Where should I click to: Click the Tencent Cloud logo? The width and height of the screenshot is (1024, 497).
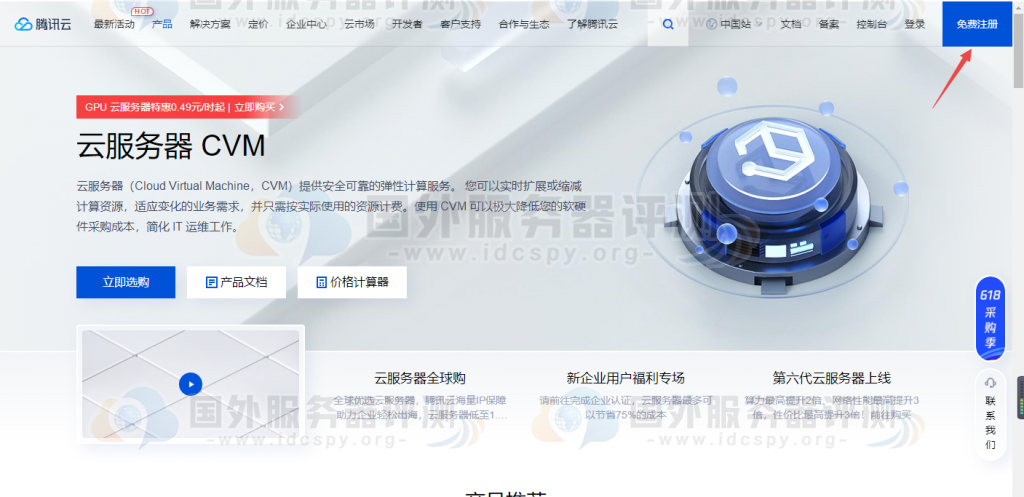click(x=43, y=24)
